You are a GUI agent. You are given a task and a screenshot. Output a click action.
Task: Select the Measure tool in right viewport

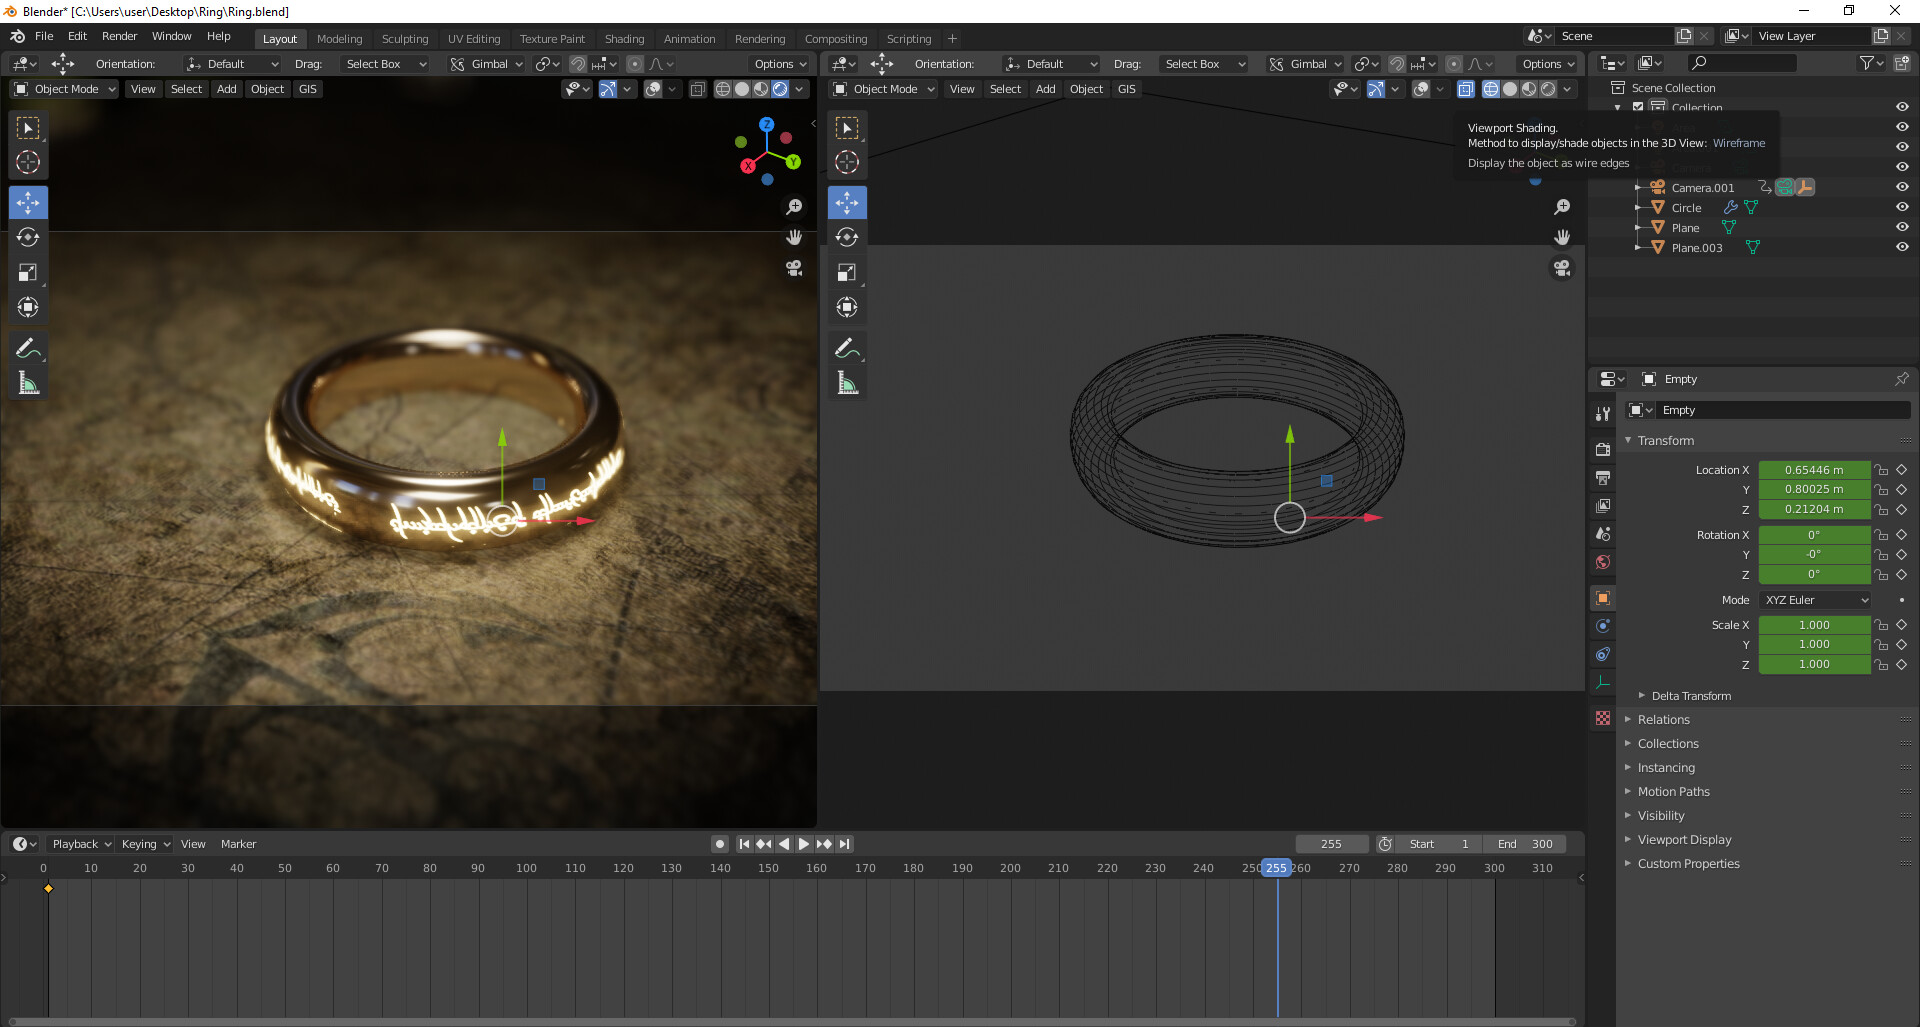pyautogui.click(x=847, y=383)
